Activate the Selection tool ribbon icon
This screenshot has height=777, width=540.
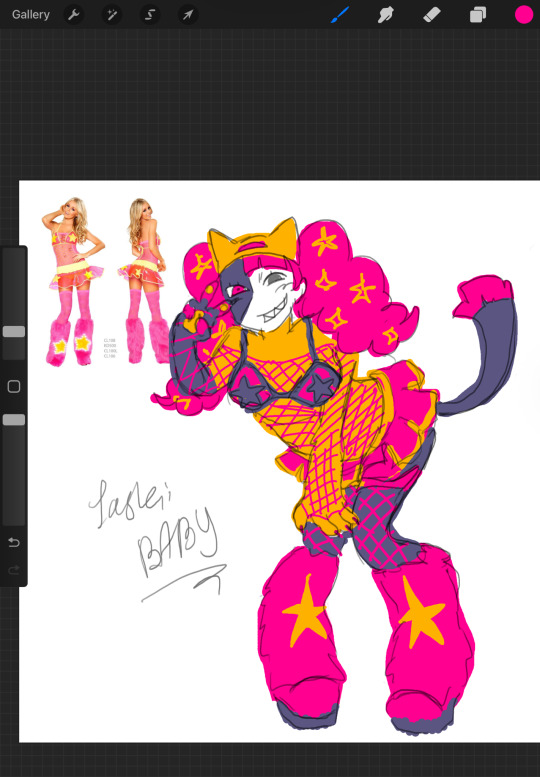coord(150,15)
